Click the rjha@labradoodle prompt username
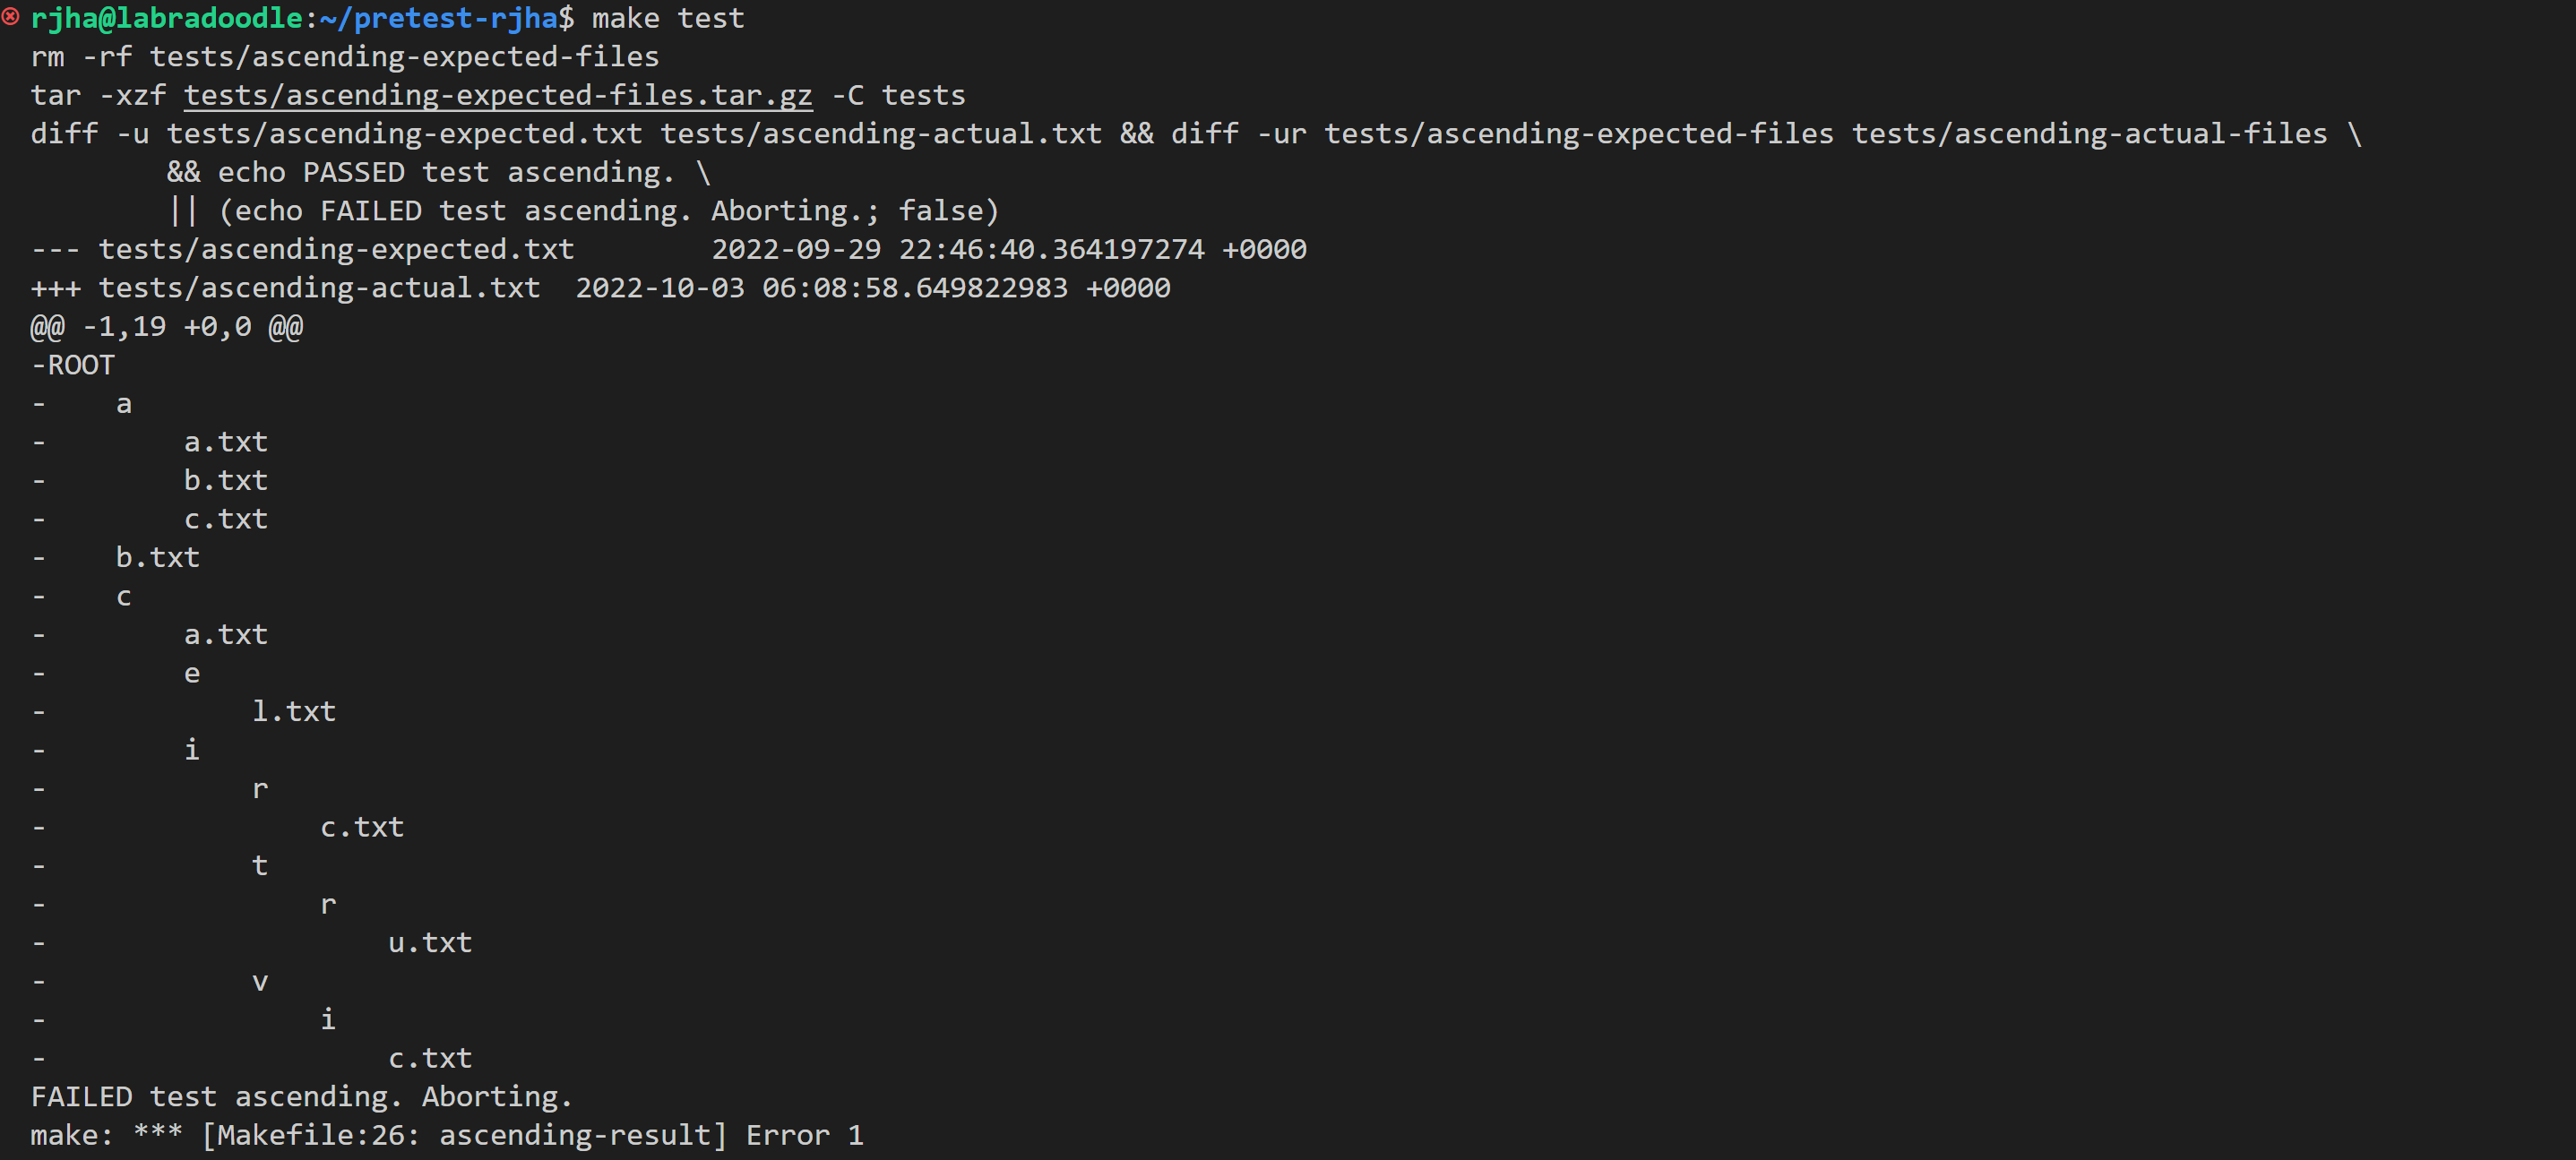Image resolution: width=2576 pixels, height=1160 pixels. [166, 18]
